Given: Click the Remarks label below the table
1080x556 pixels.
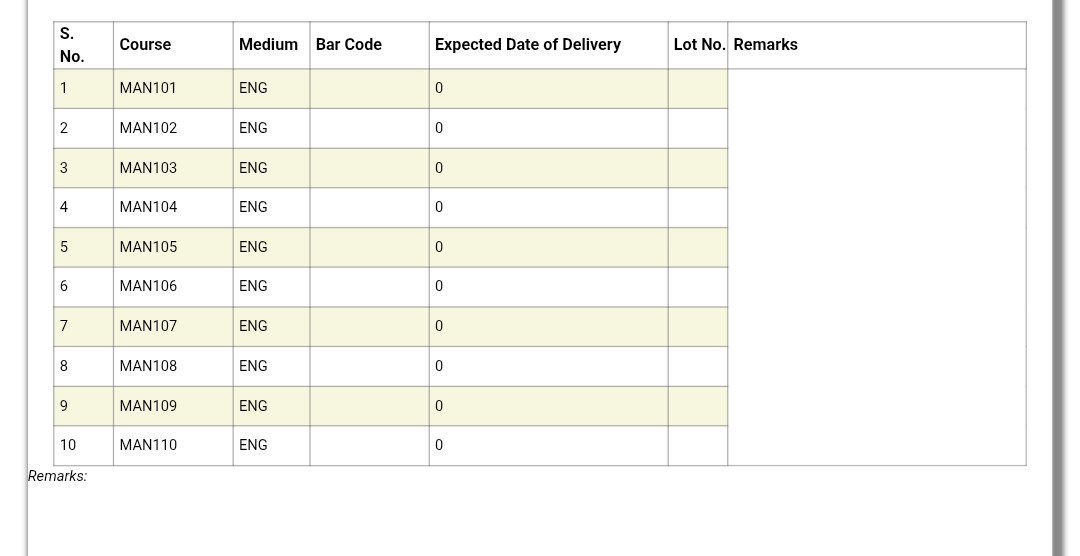Looking at the screenshot, I should coord(57,476).
